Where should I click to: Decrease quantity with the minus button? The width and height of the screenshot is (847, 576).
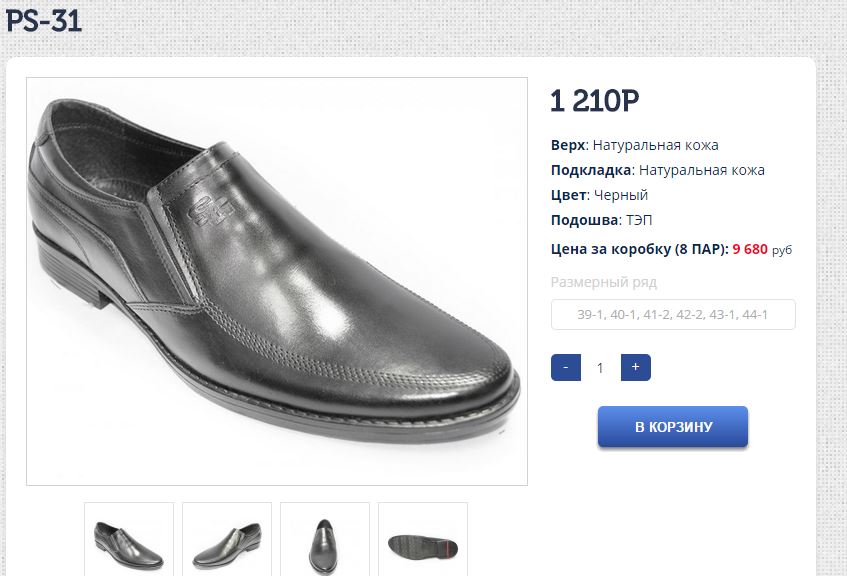click(565, 367)
